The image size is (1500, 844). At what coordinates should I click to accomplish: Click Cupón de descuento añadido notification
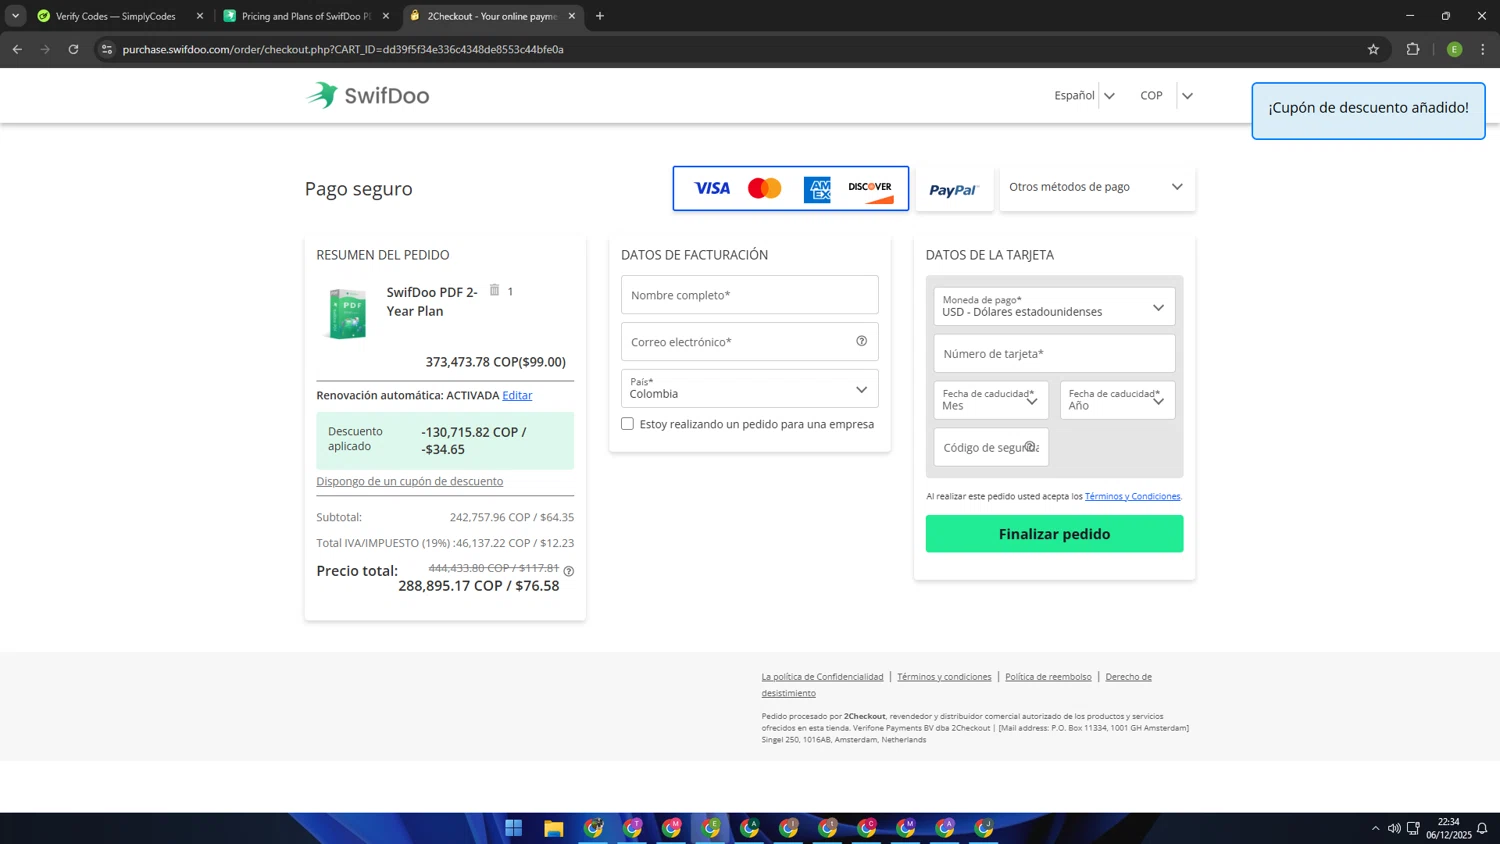(1368, 110)
